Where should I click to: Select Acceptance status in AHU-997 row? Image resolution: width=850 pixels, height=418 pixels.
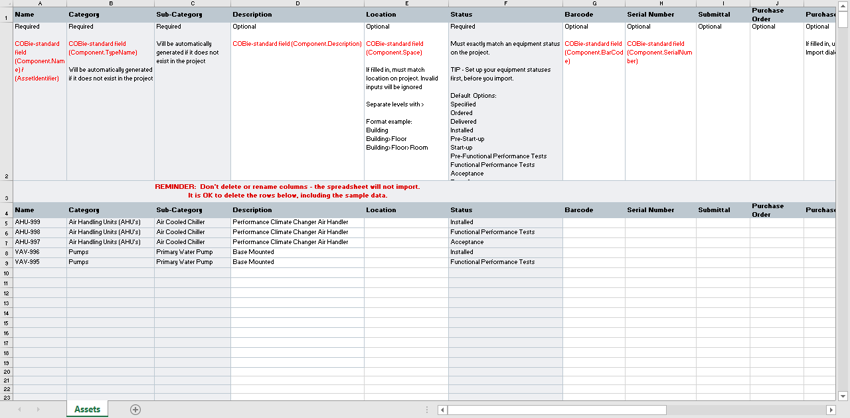[505, 242]
